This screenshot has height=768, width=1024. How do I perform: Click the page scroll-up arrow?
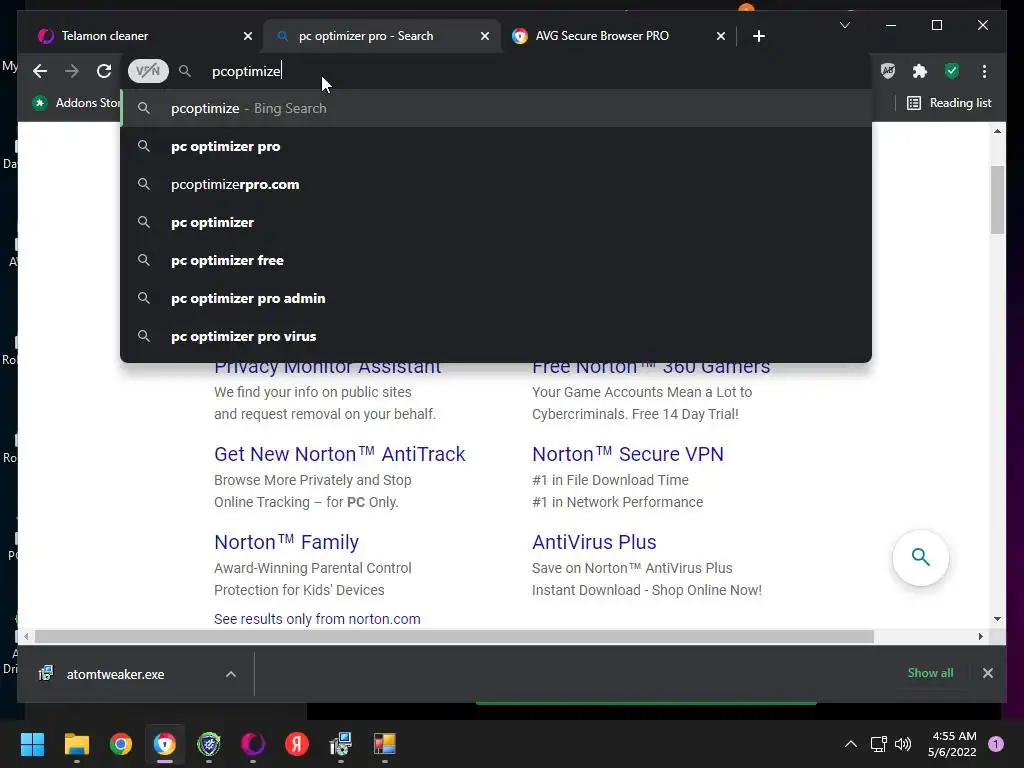[997, 131]
